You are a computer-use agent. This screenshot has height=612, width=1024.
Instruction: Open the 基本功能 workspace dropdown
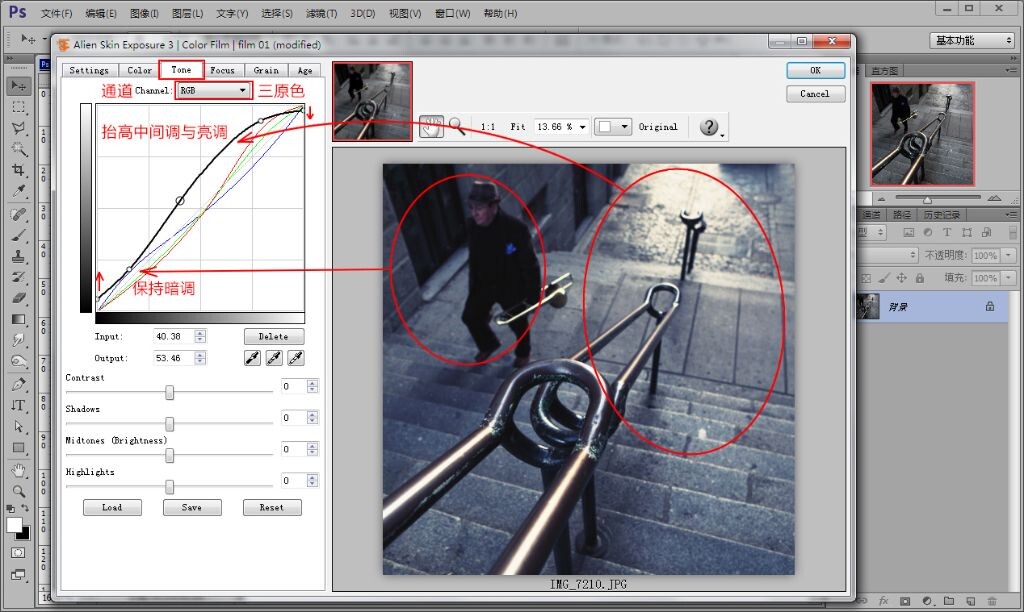tap(972, 40)
